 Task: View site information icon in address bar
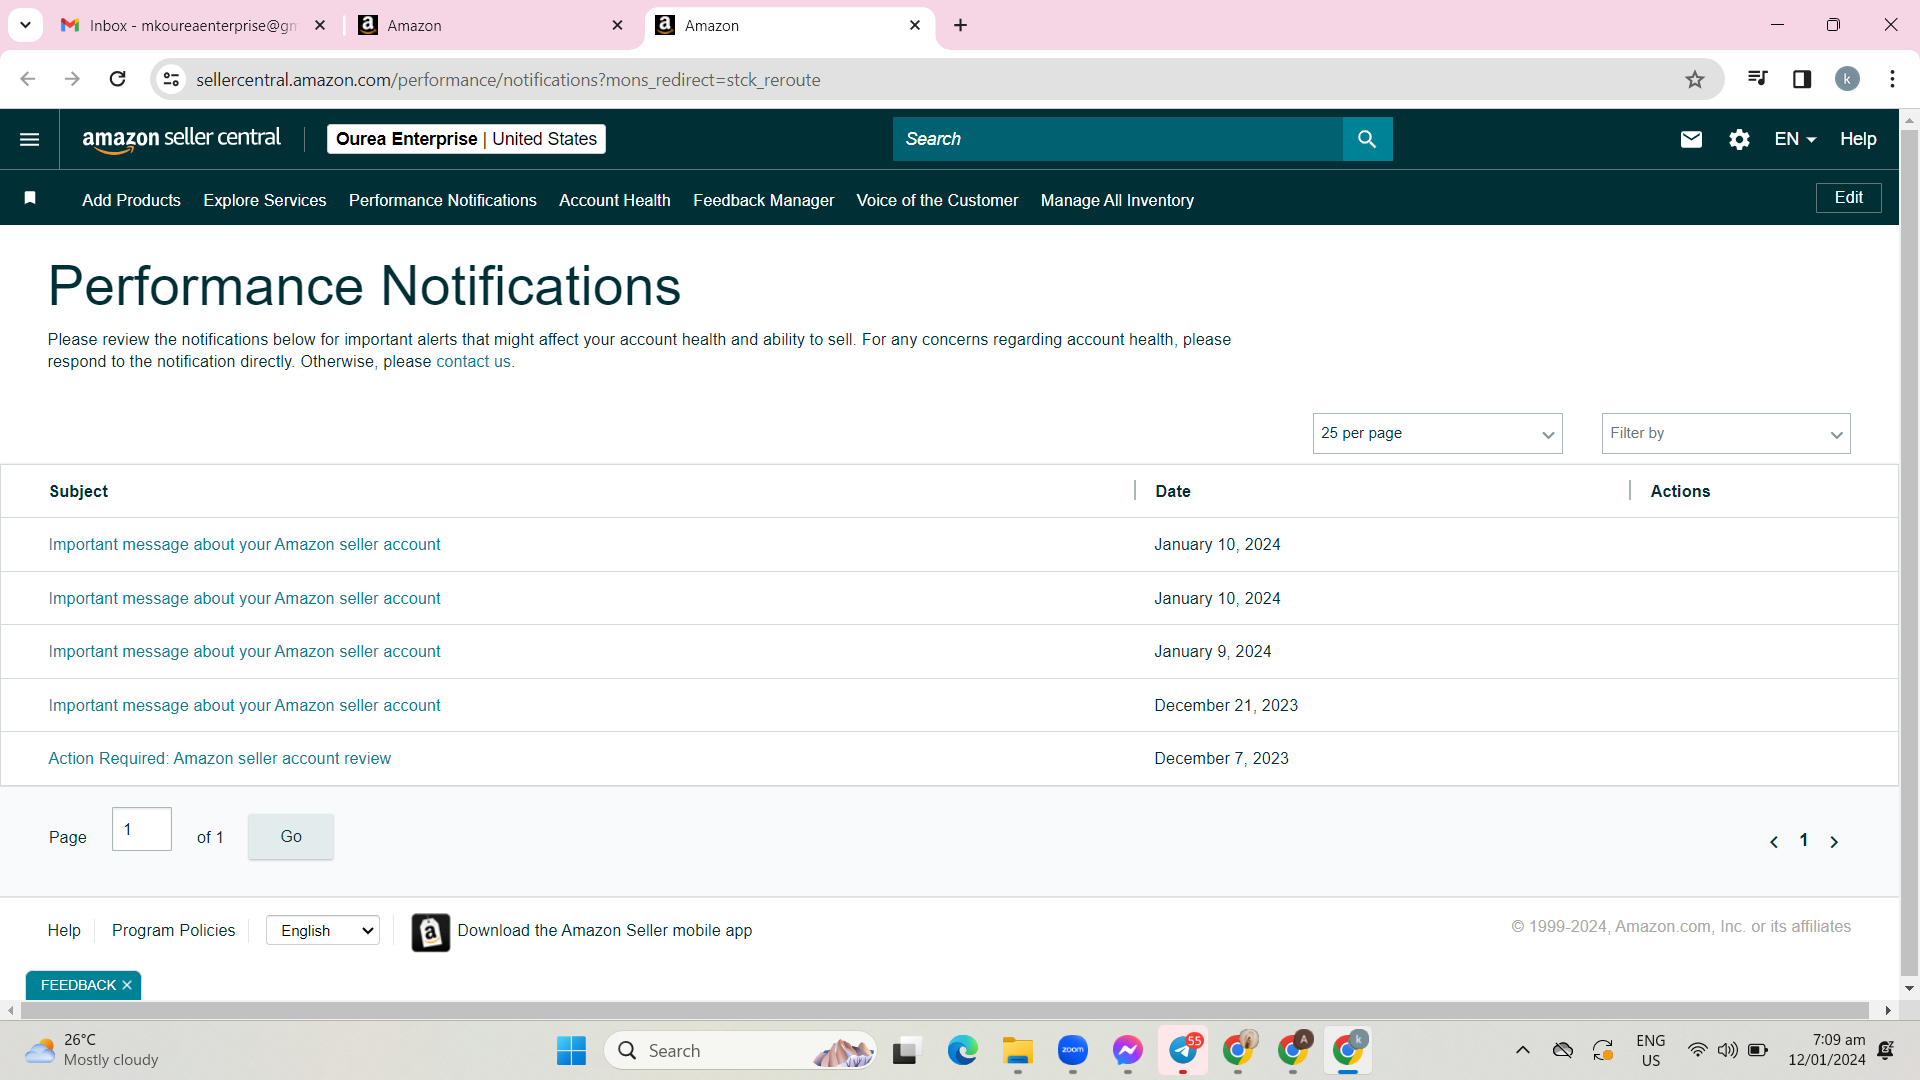coord(172,79)
